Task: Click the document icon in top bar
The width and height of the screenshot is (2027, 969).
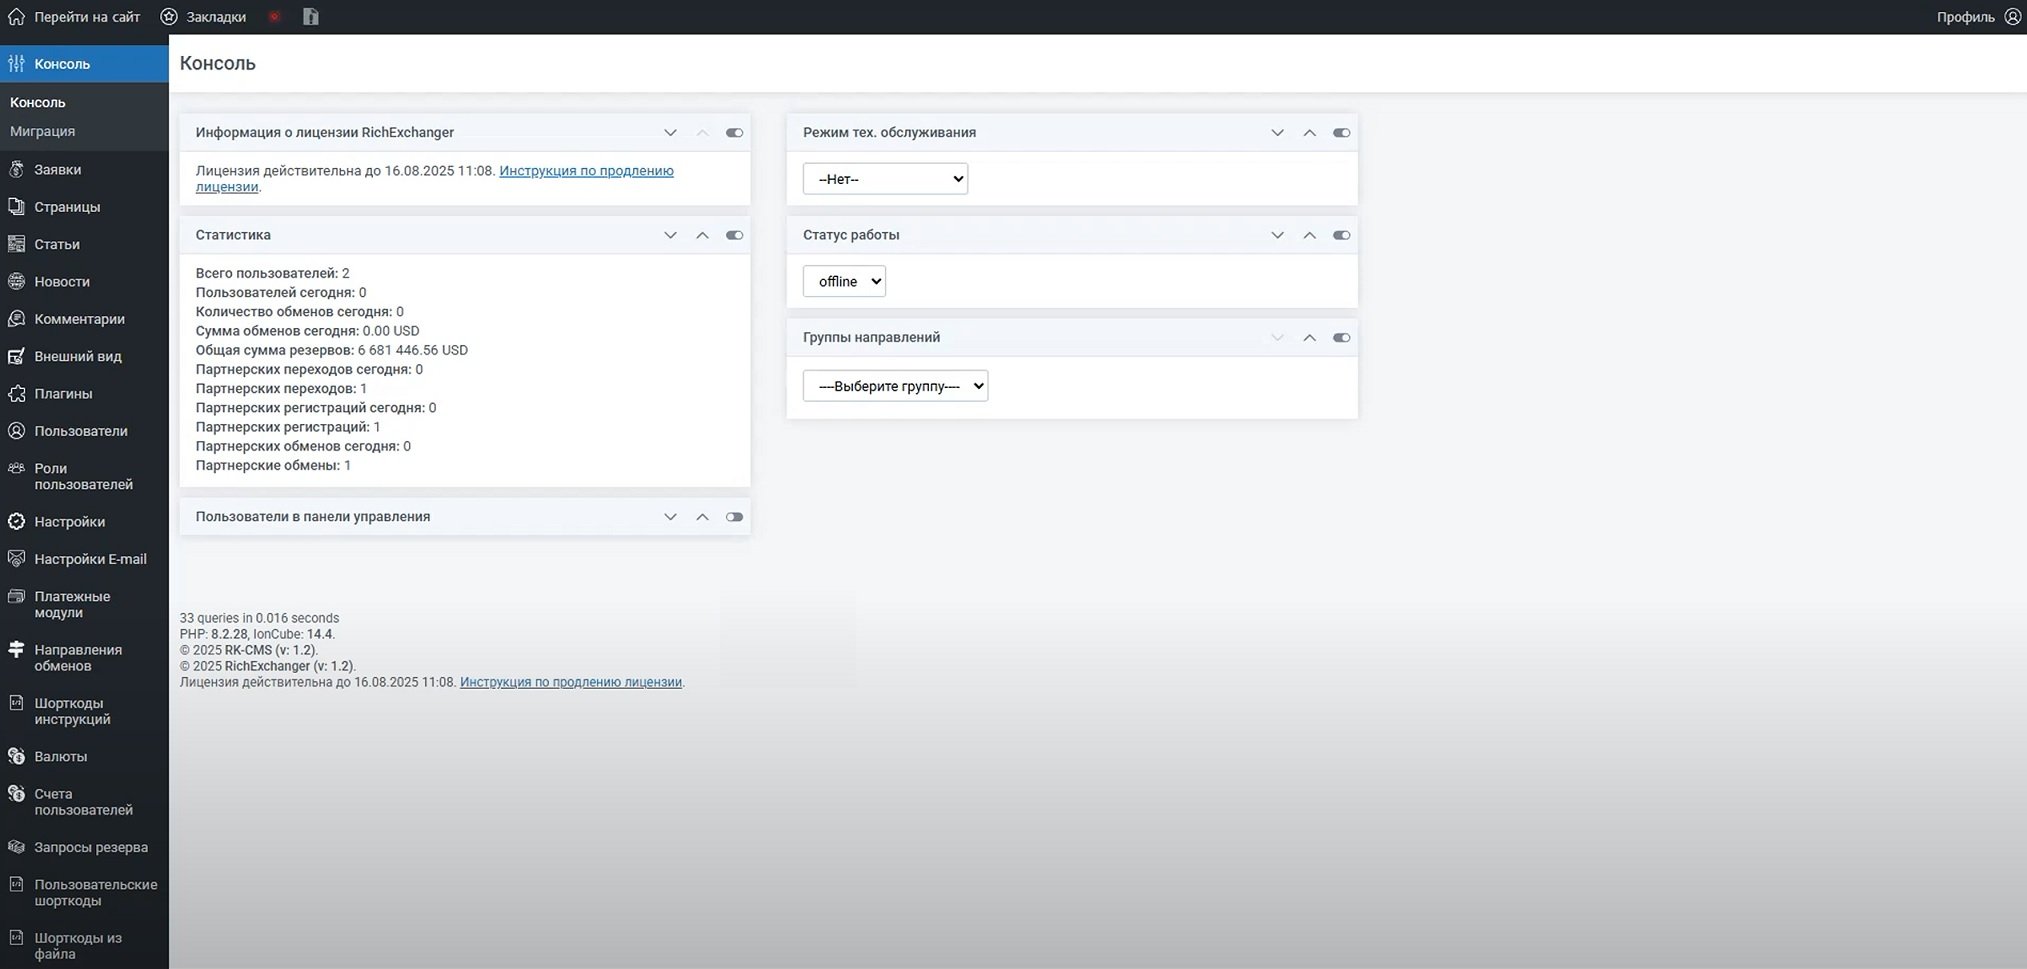Action: (311, 17)
